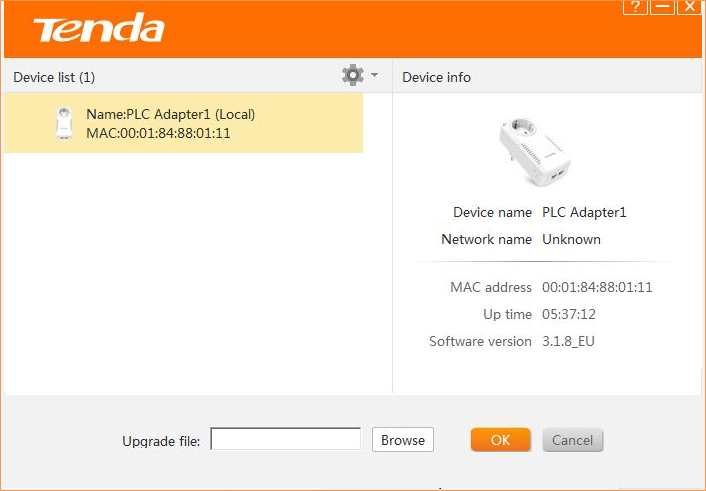Open help with the question mark button
The height and width of the screenshot is (491, 706).
pyautogui.click(x=636, y=7)
